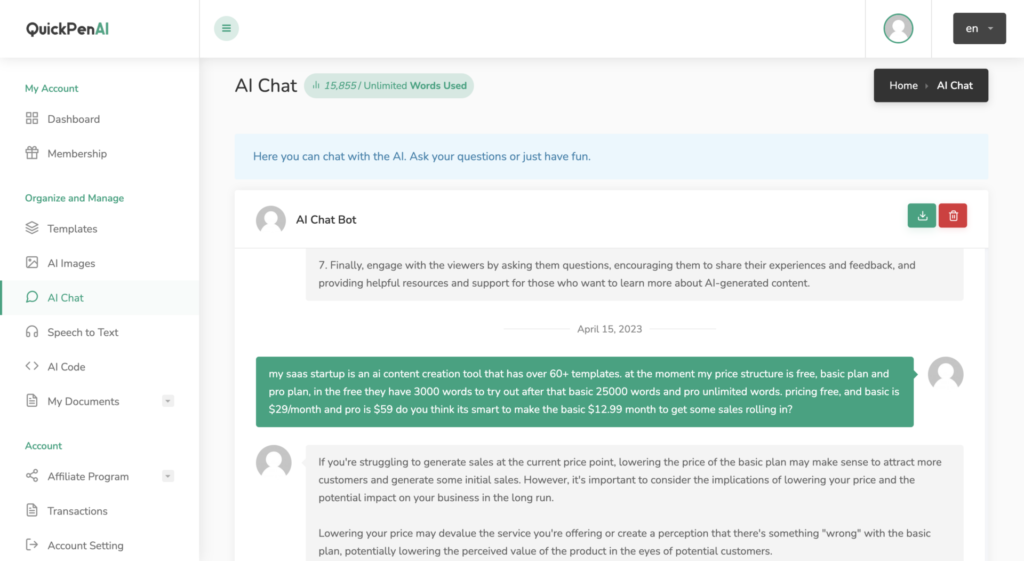Viewport: 1024px width, 561px height.
Task: Open AI Chat in the sidebar
Action: (66, 298)
